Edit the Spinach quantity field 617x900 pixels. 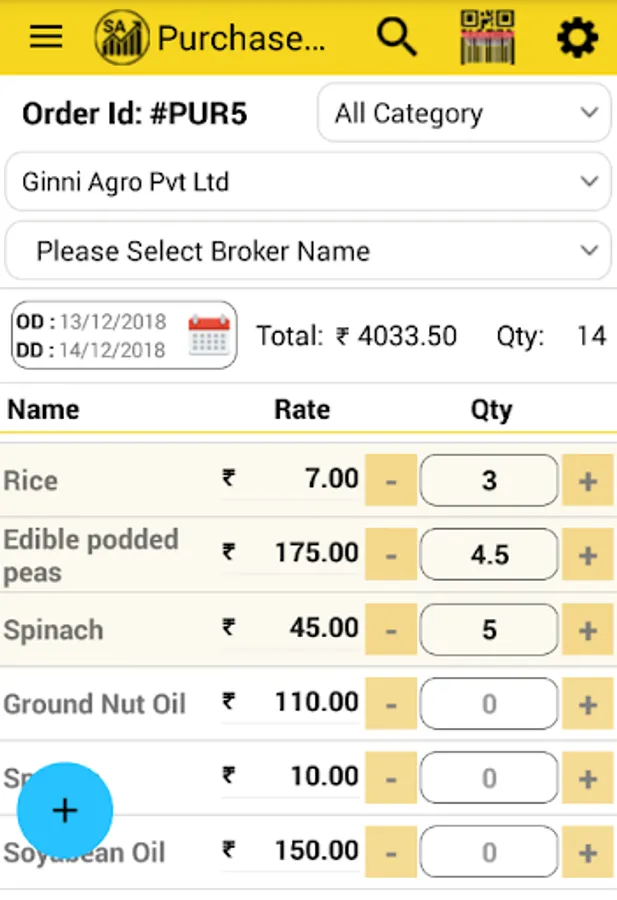click(x=489, y=631)
